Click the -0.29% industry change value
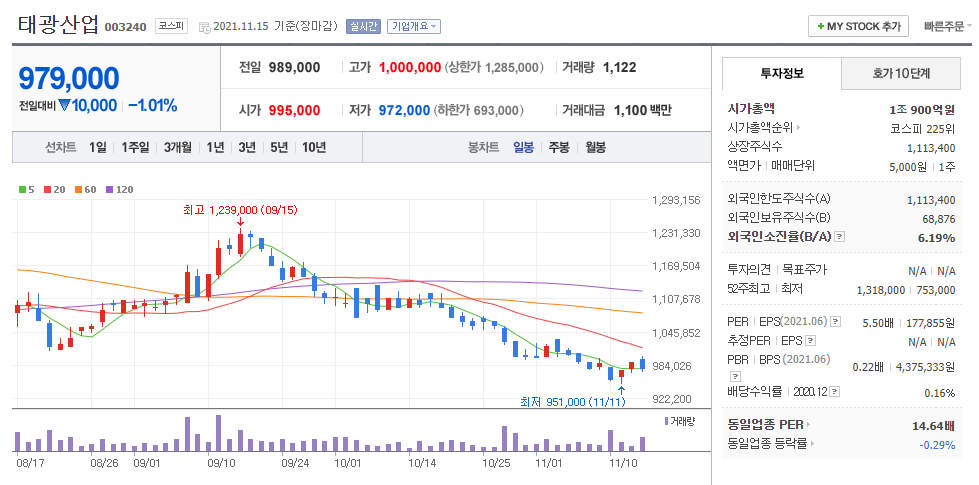 tap(937, 445)
